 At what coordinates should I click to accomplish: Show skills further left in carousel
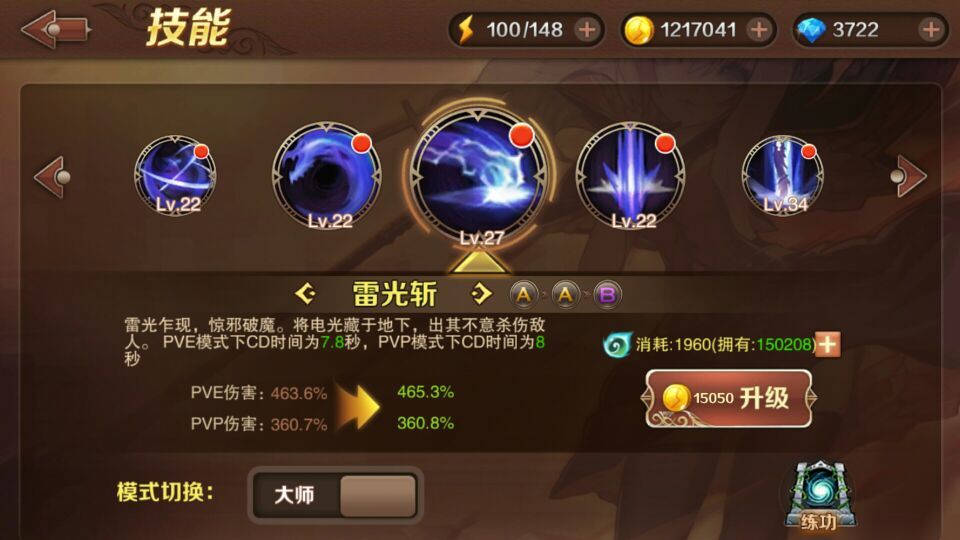(x=52, y=177)
